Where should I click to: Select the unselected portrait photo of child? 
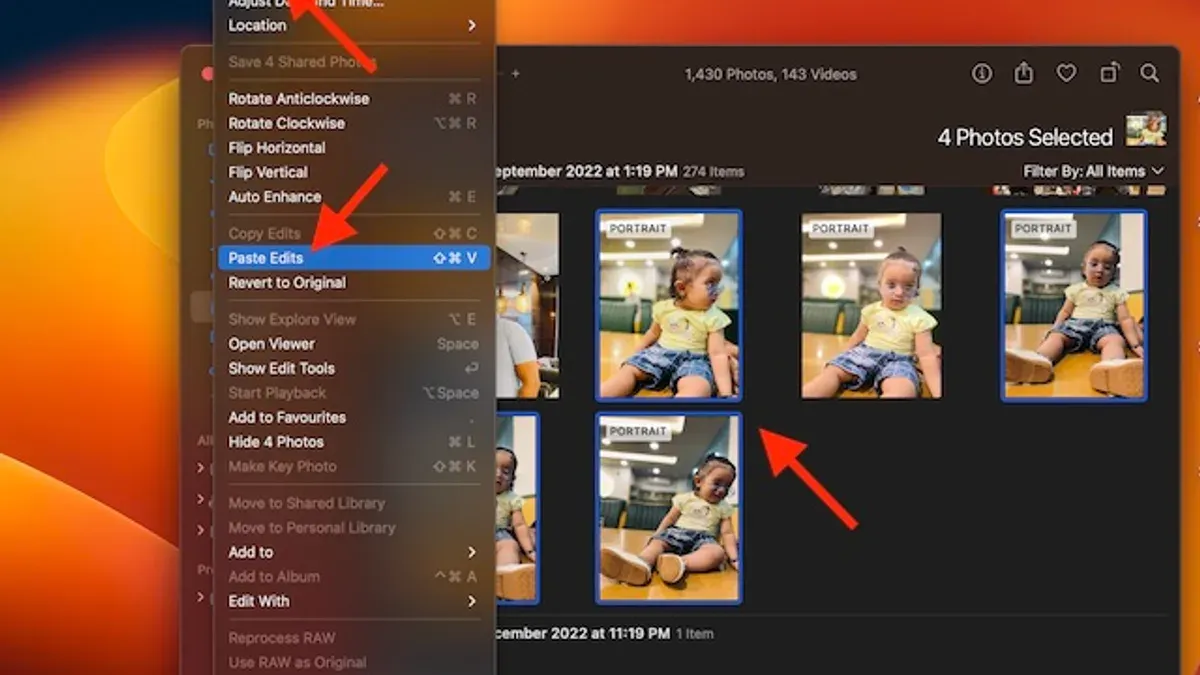[871, 305]
